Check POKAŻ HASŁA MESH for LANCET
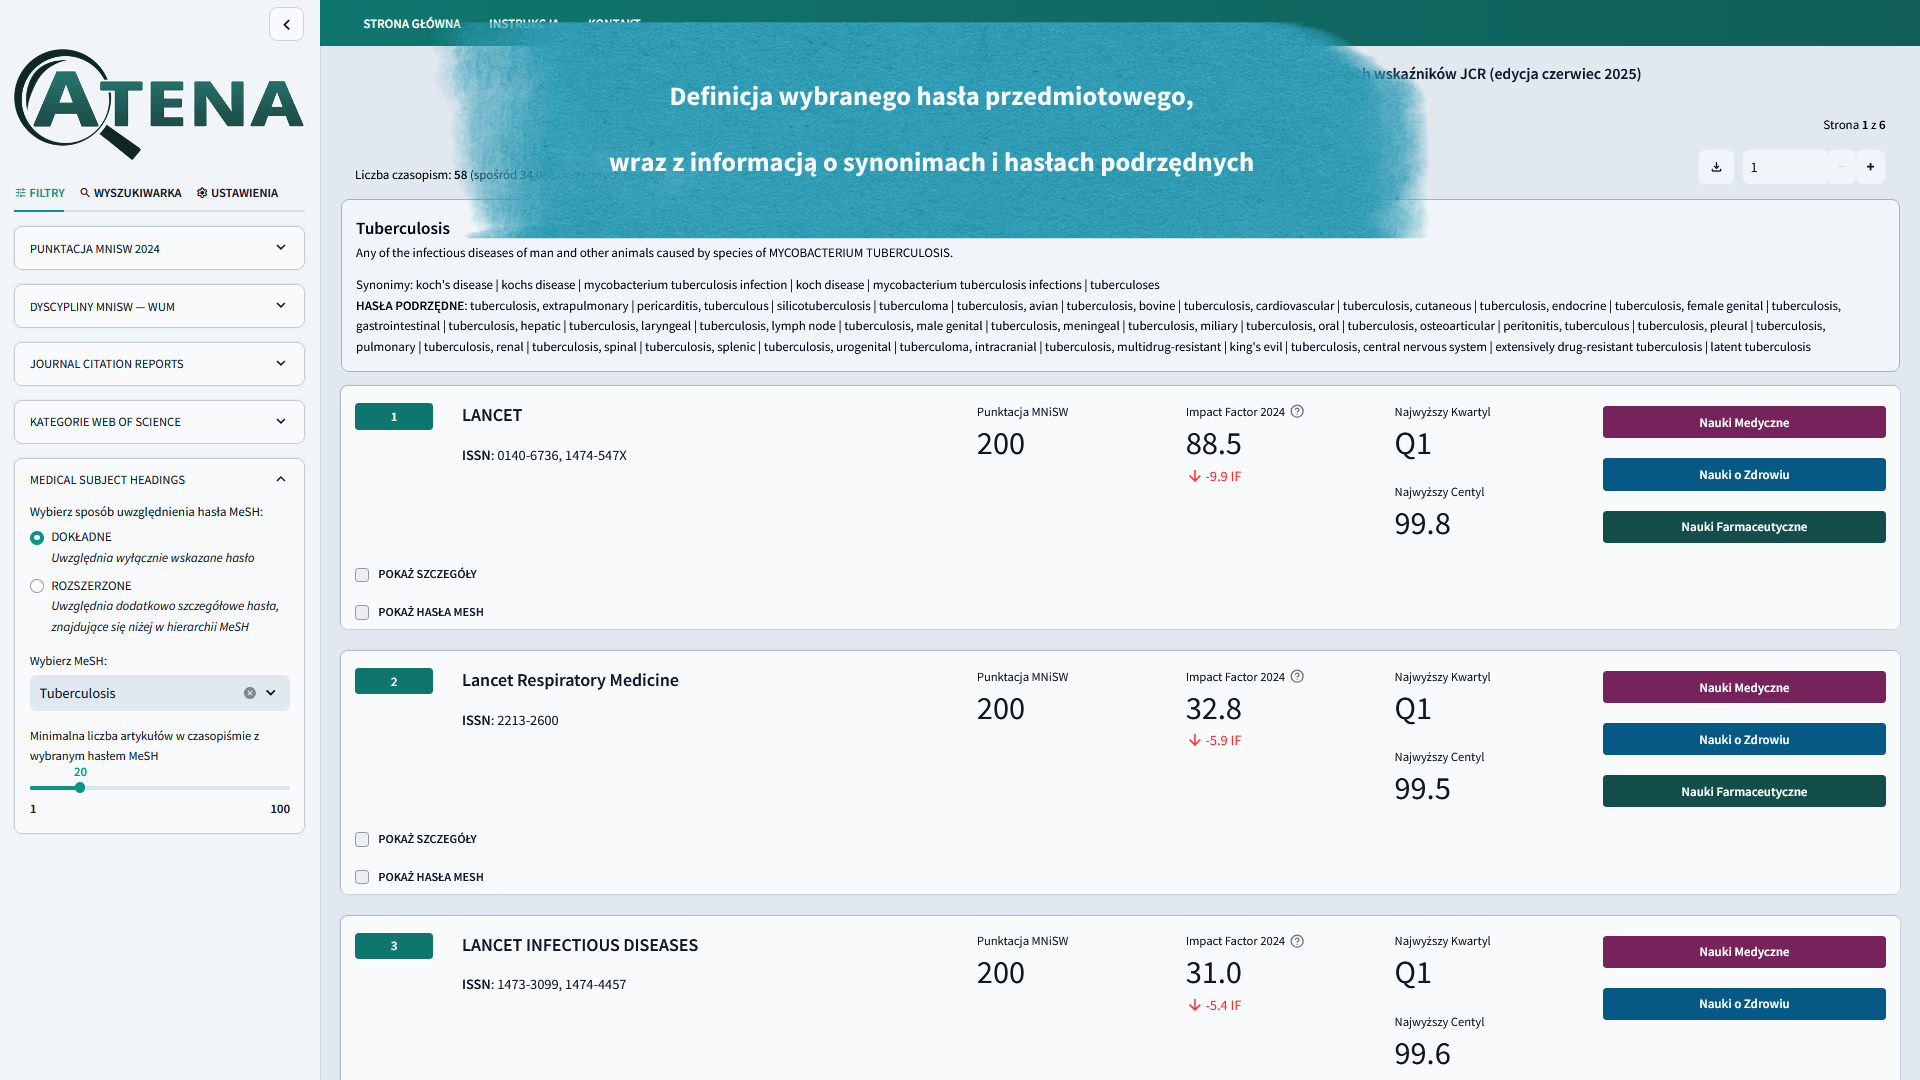1920x1080 pixels. click(362, 613)
